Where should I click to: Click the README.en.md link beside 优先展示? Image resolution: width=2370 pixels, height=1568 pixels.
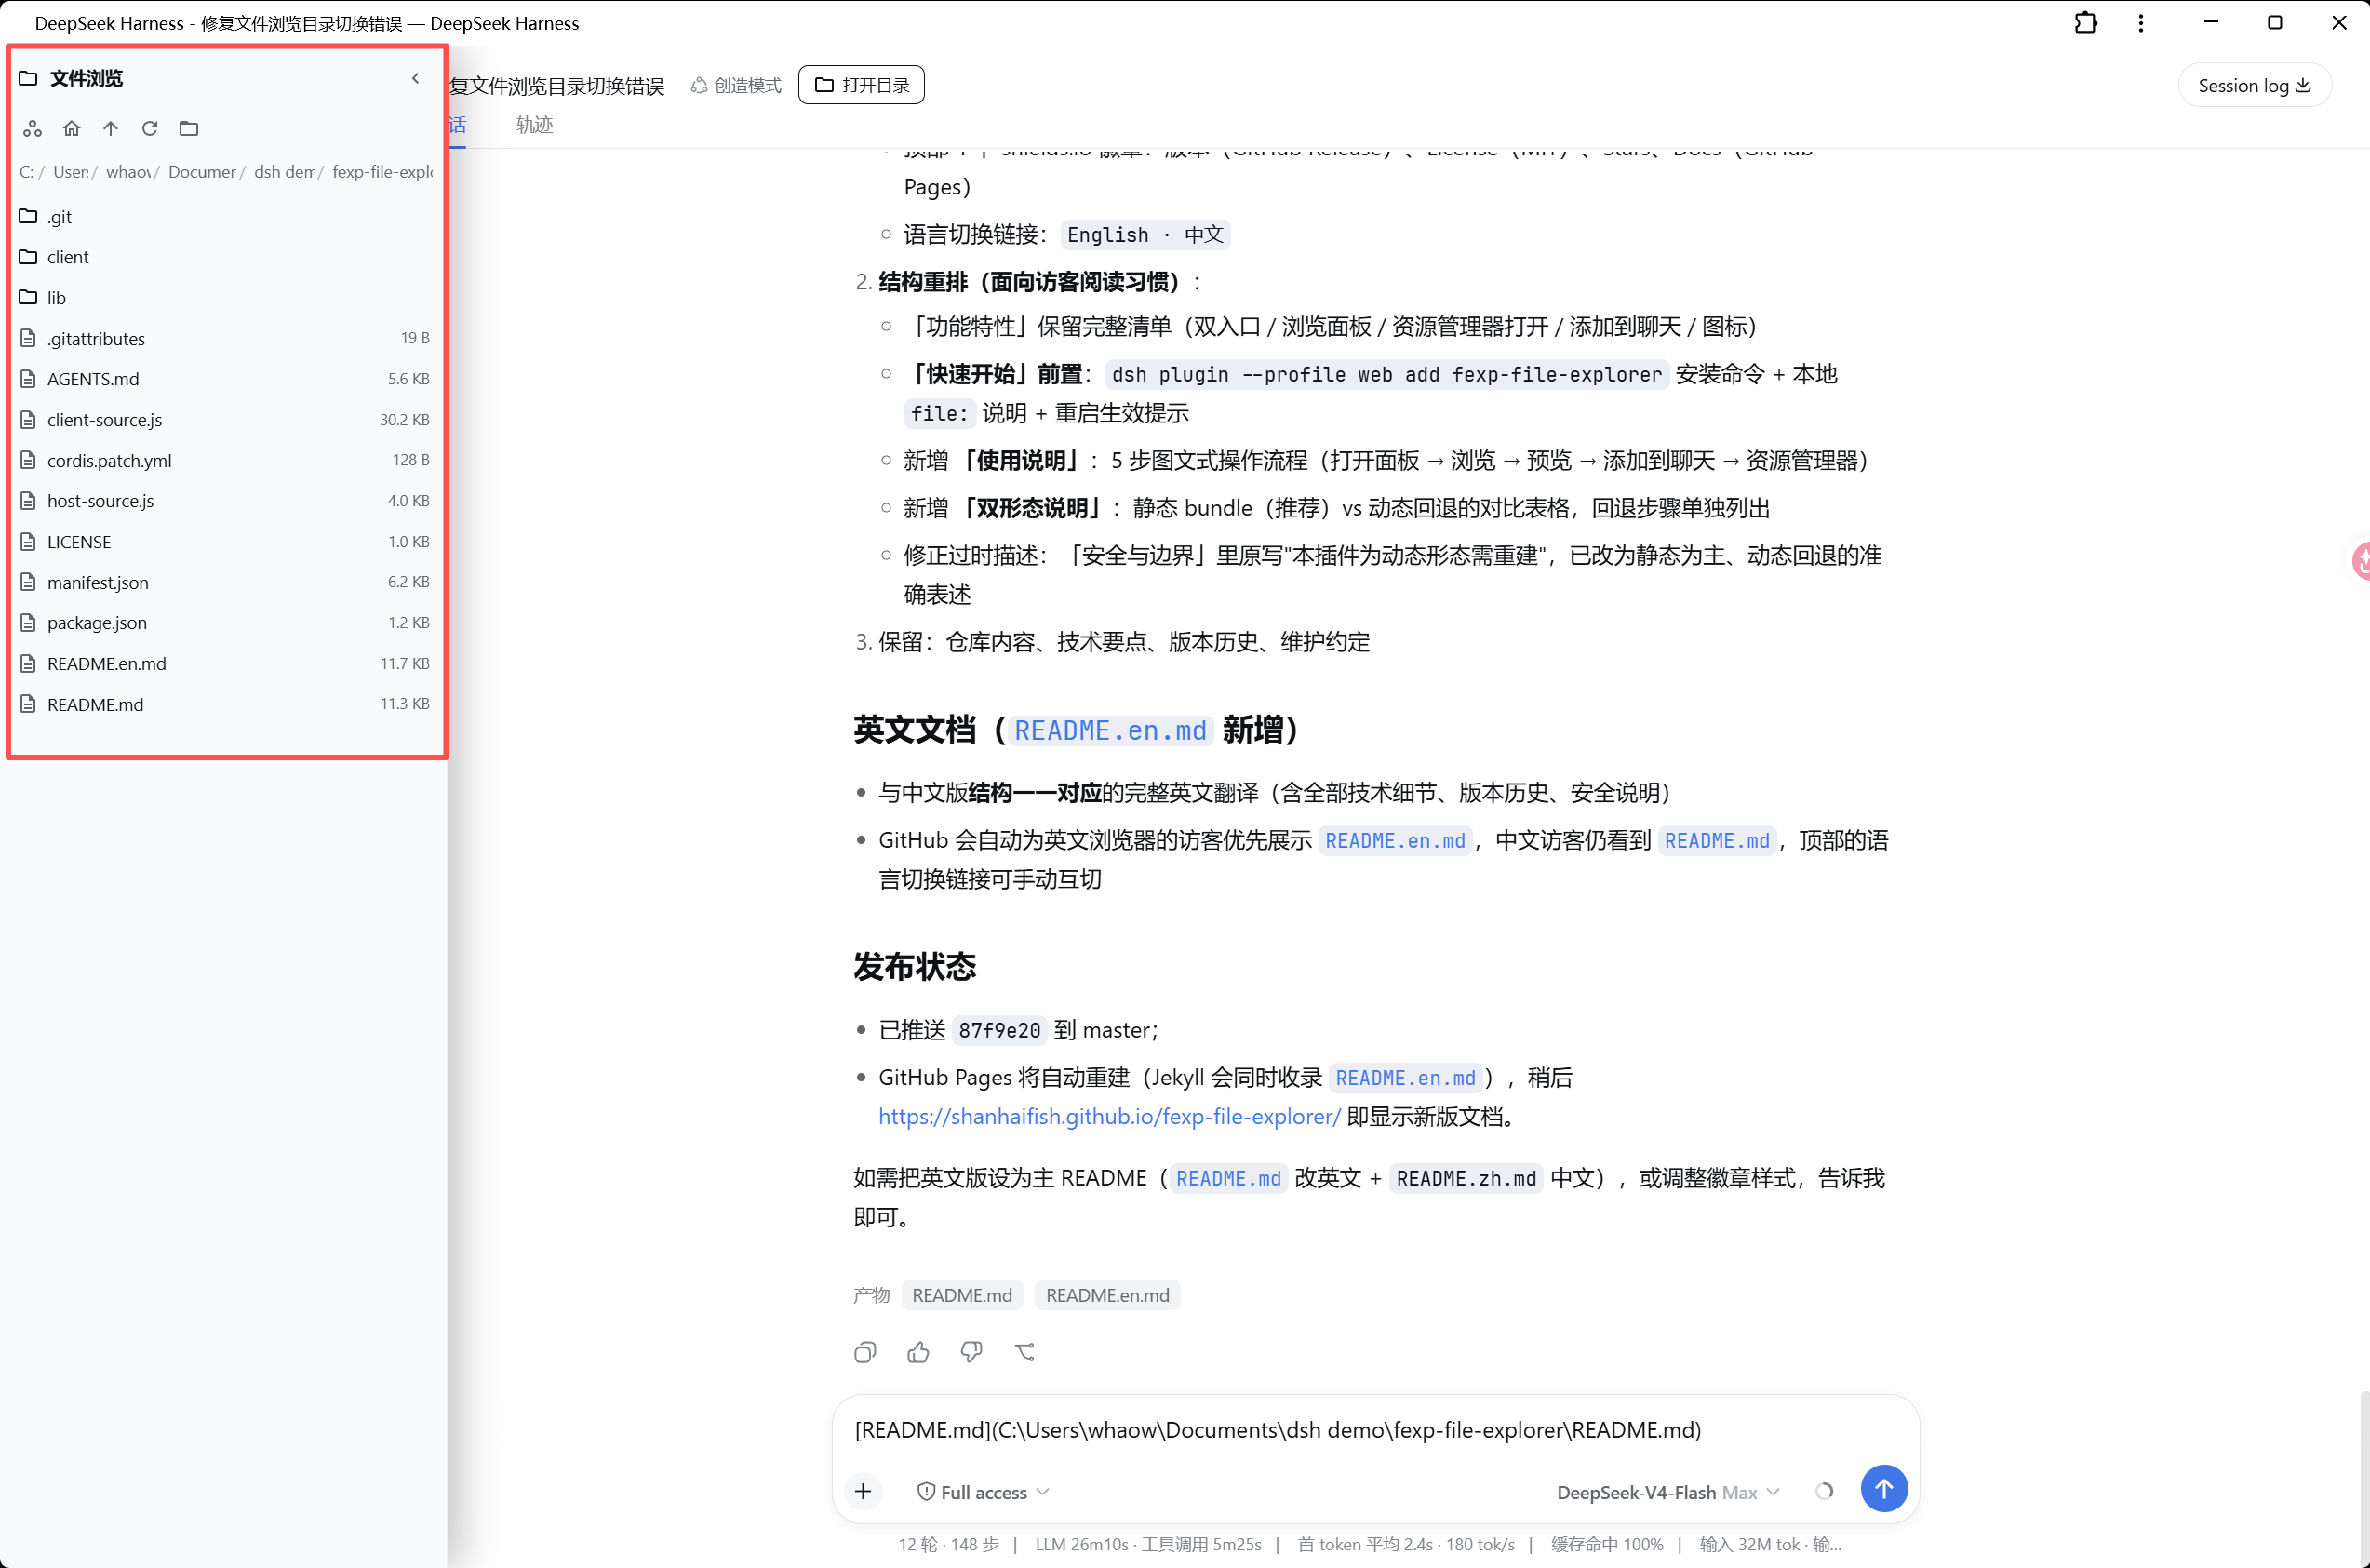(x=1395, y=841)
